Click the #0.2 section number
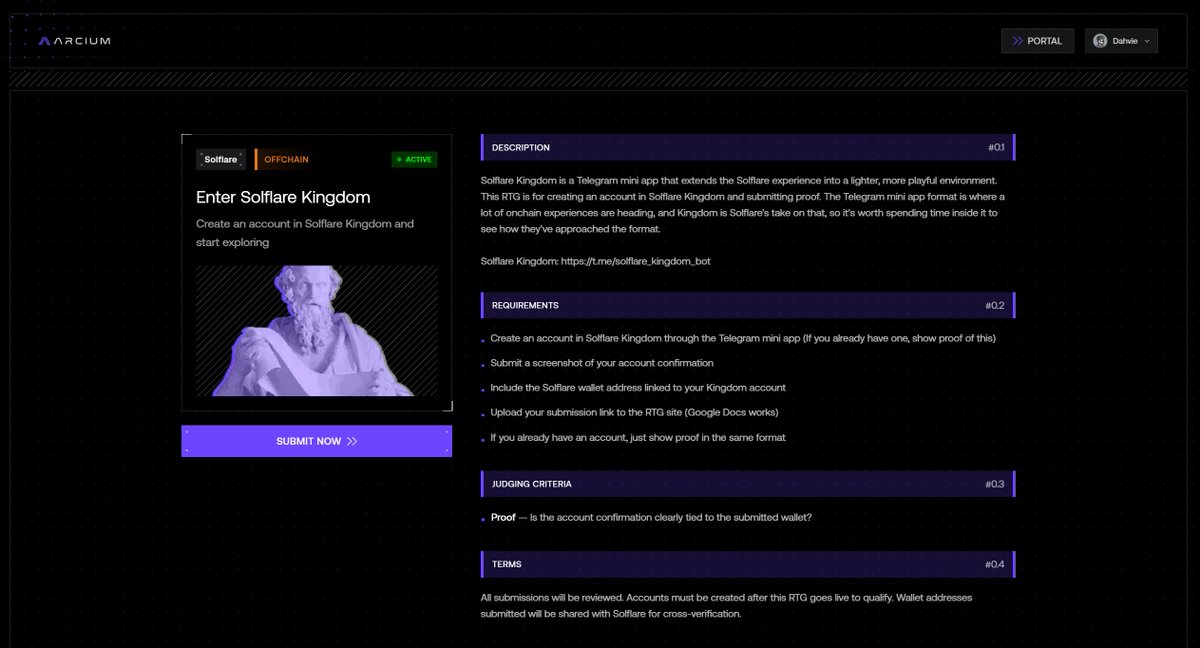This screenshot has width=1200, height=648. 995,305
